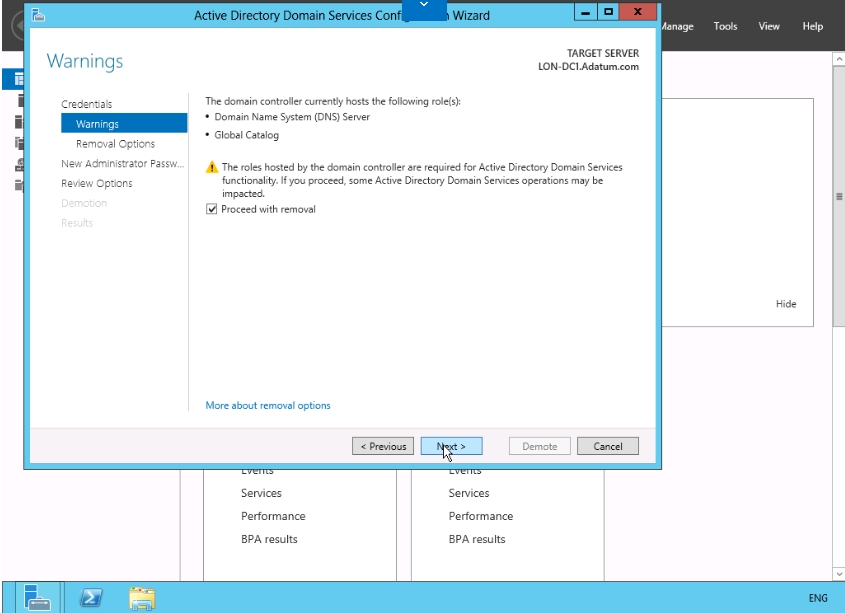Uncheck Proceed with removal checkbox

click(211, 209)
